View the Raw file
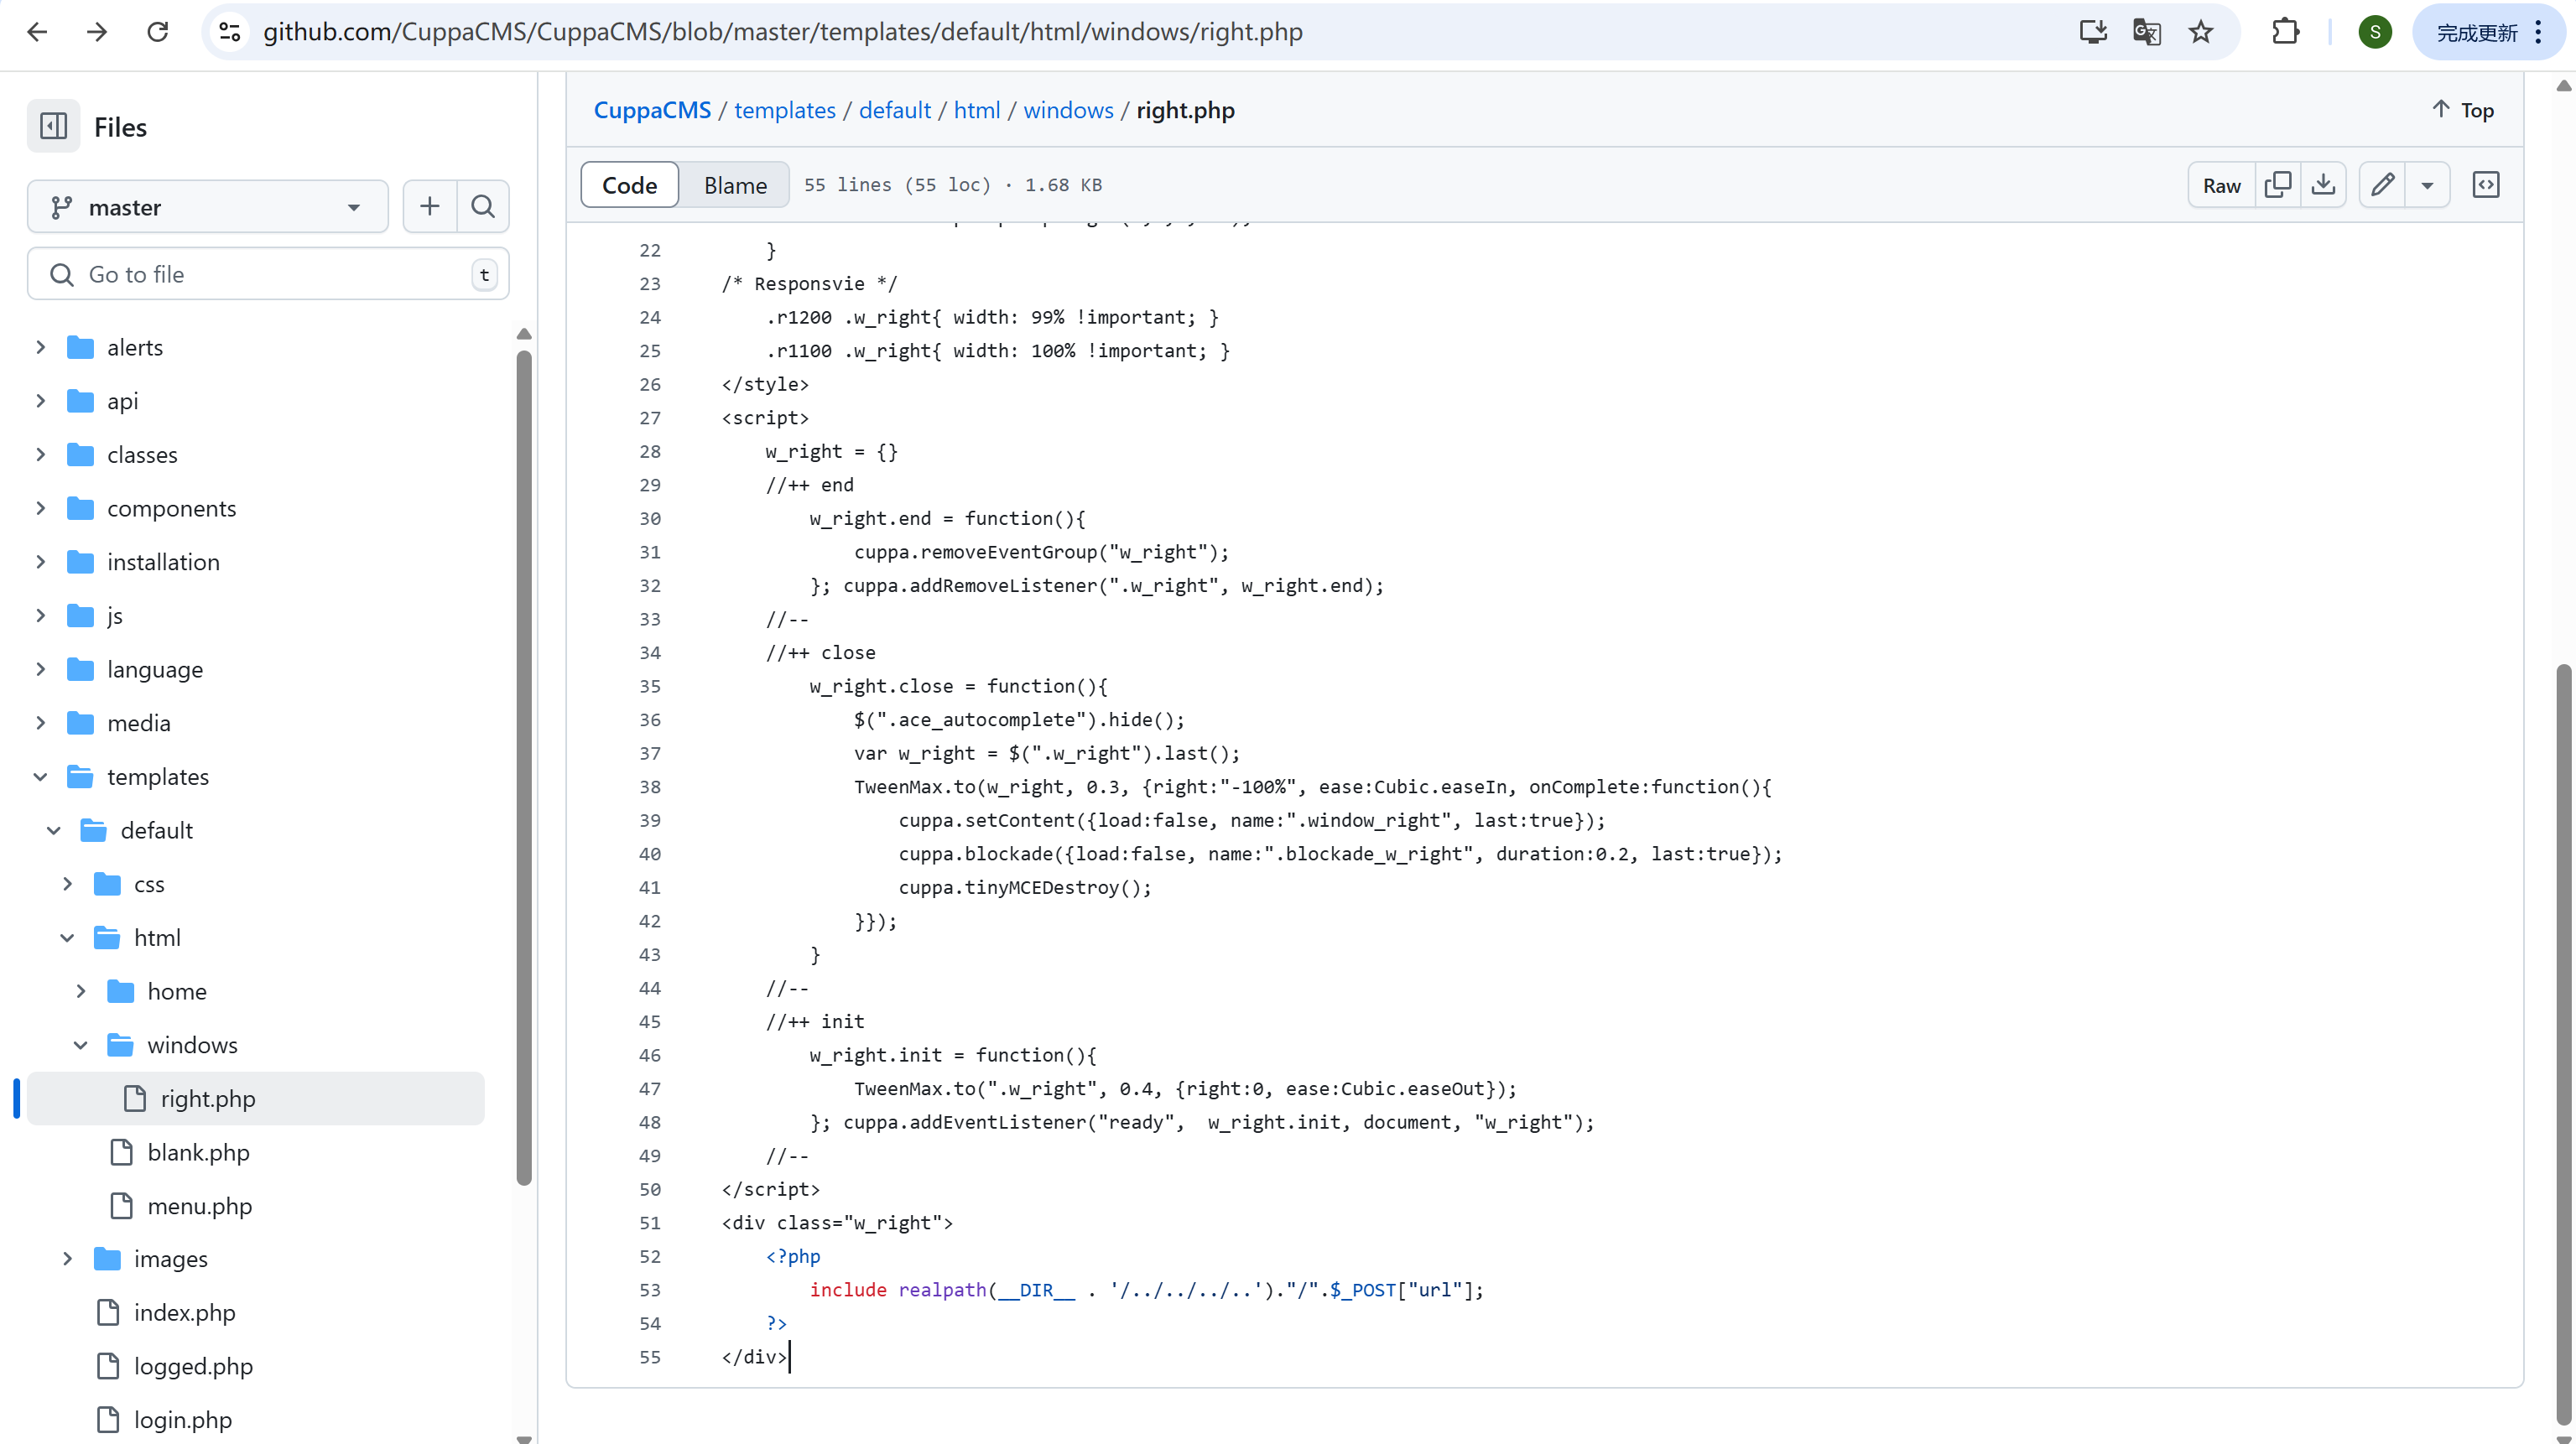This screenshot has height=1444, width=2576. click(x=2221, y=185)
